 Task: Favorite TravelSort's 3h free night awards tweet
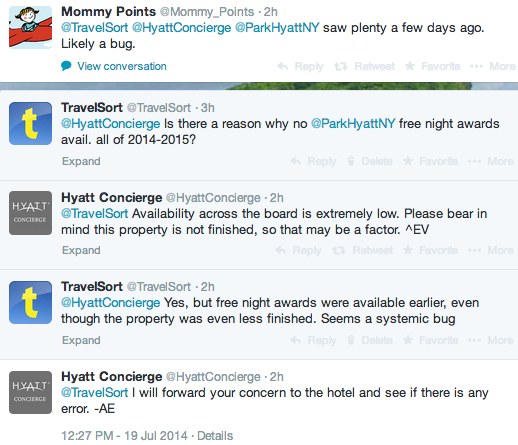430,161
